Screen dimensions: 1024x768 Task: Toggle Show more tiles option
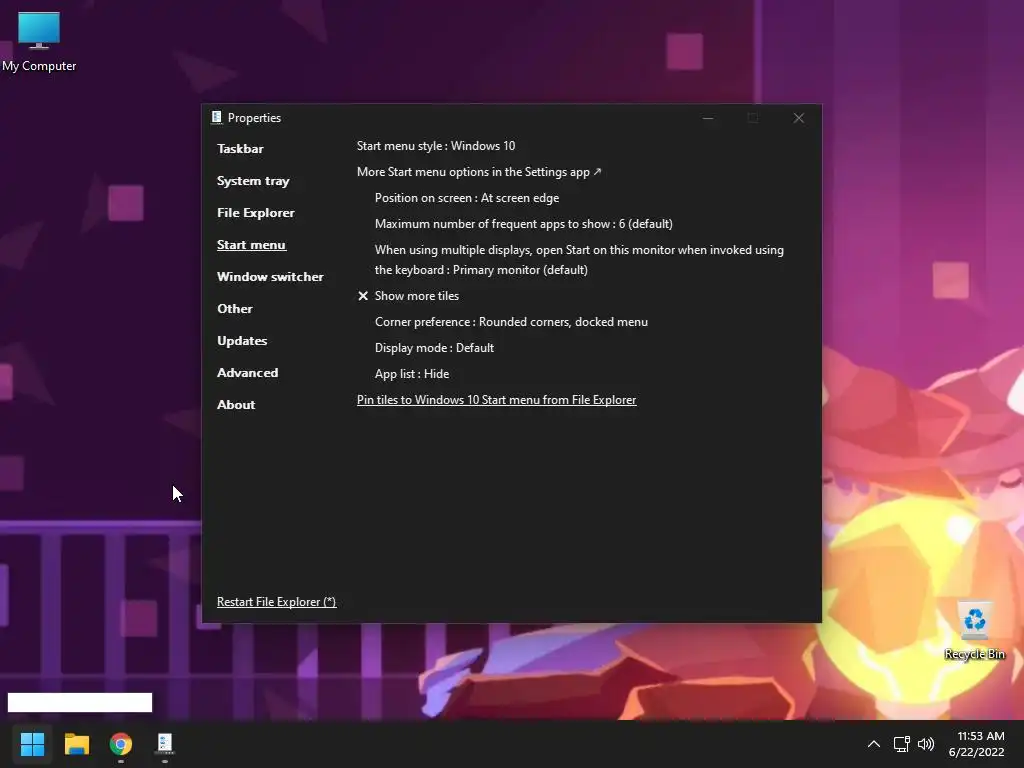408,296
